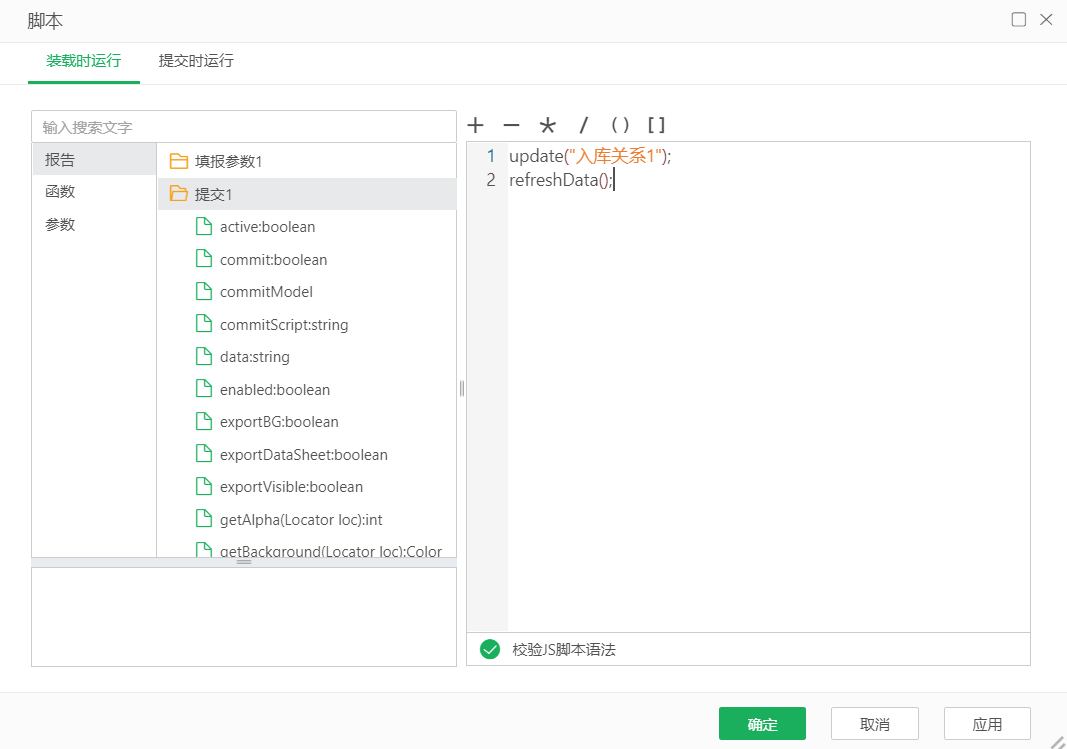The width and height of the screenshot is (1067, 749).
Task: Insert the divide slash operator
Action: click(x=583, y=125)
